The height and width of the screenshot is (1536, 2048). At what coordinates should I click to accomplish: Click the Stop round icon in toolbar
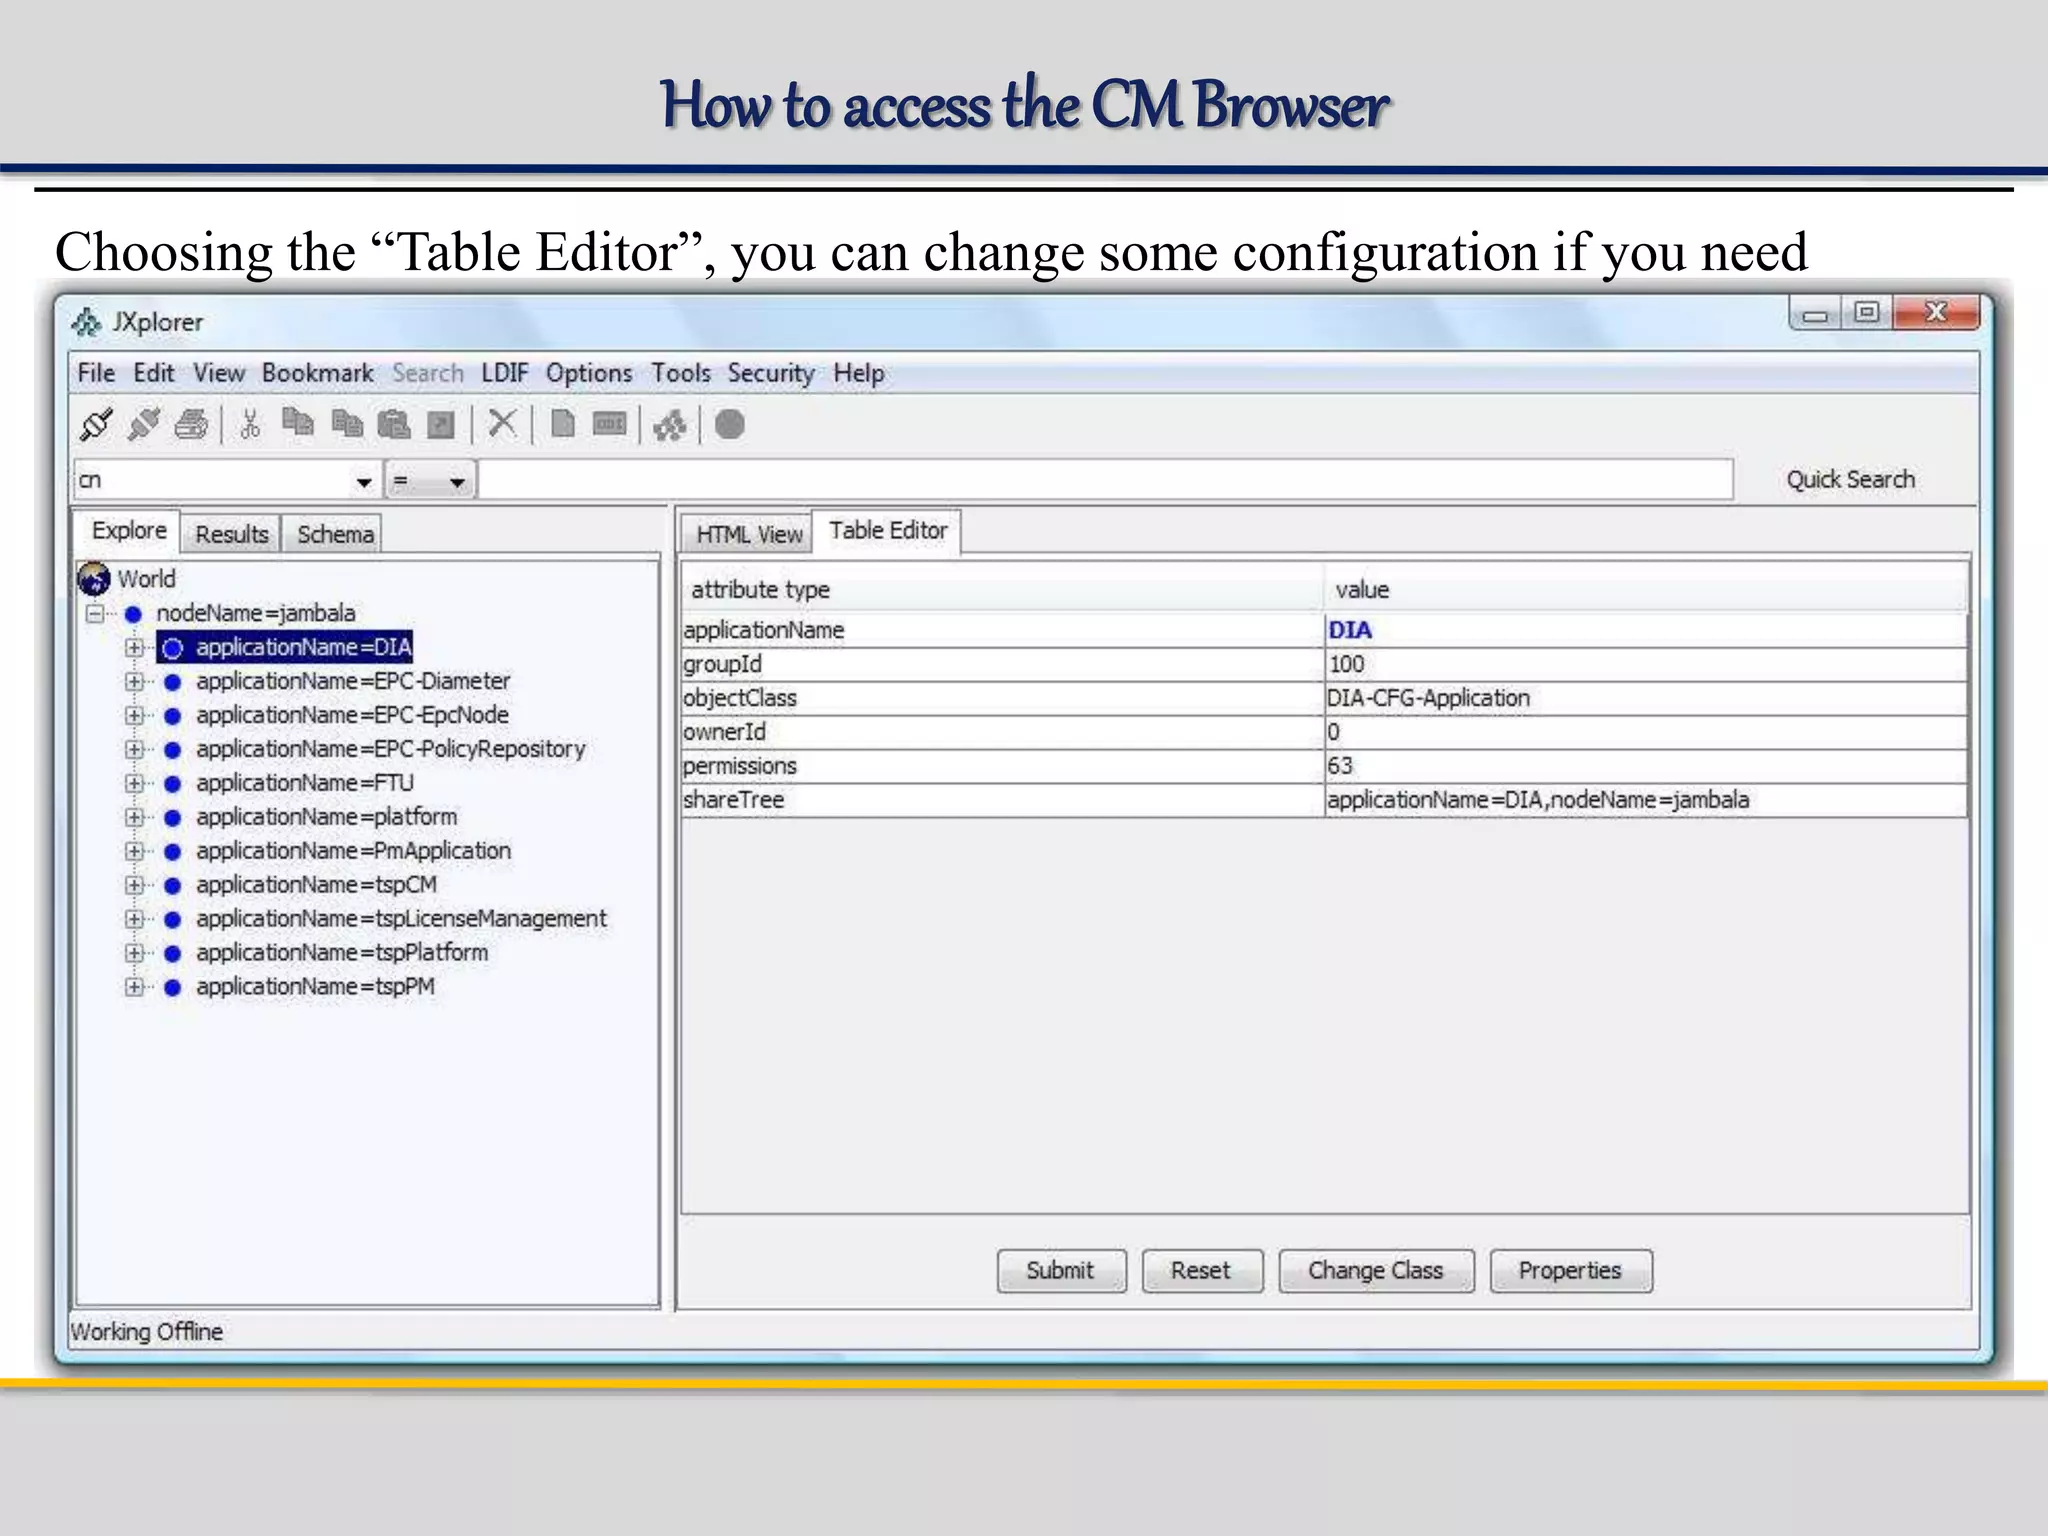tap(730, 425)
